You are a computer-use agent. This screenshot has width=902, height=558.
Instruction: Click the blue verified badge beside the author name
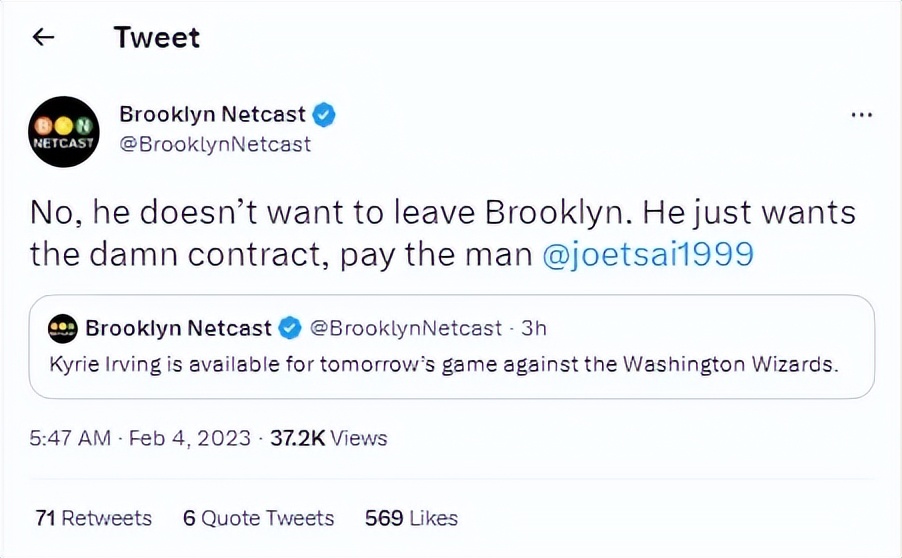pyautogui.click(x=324, y=115)
